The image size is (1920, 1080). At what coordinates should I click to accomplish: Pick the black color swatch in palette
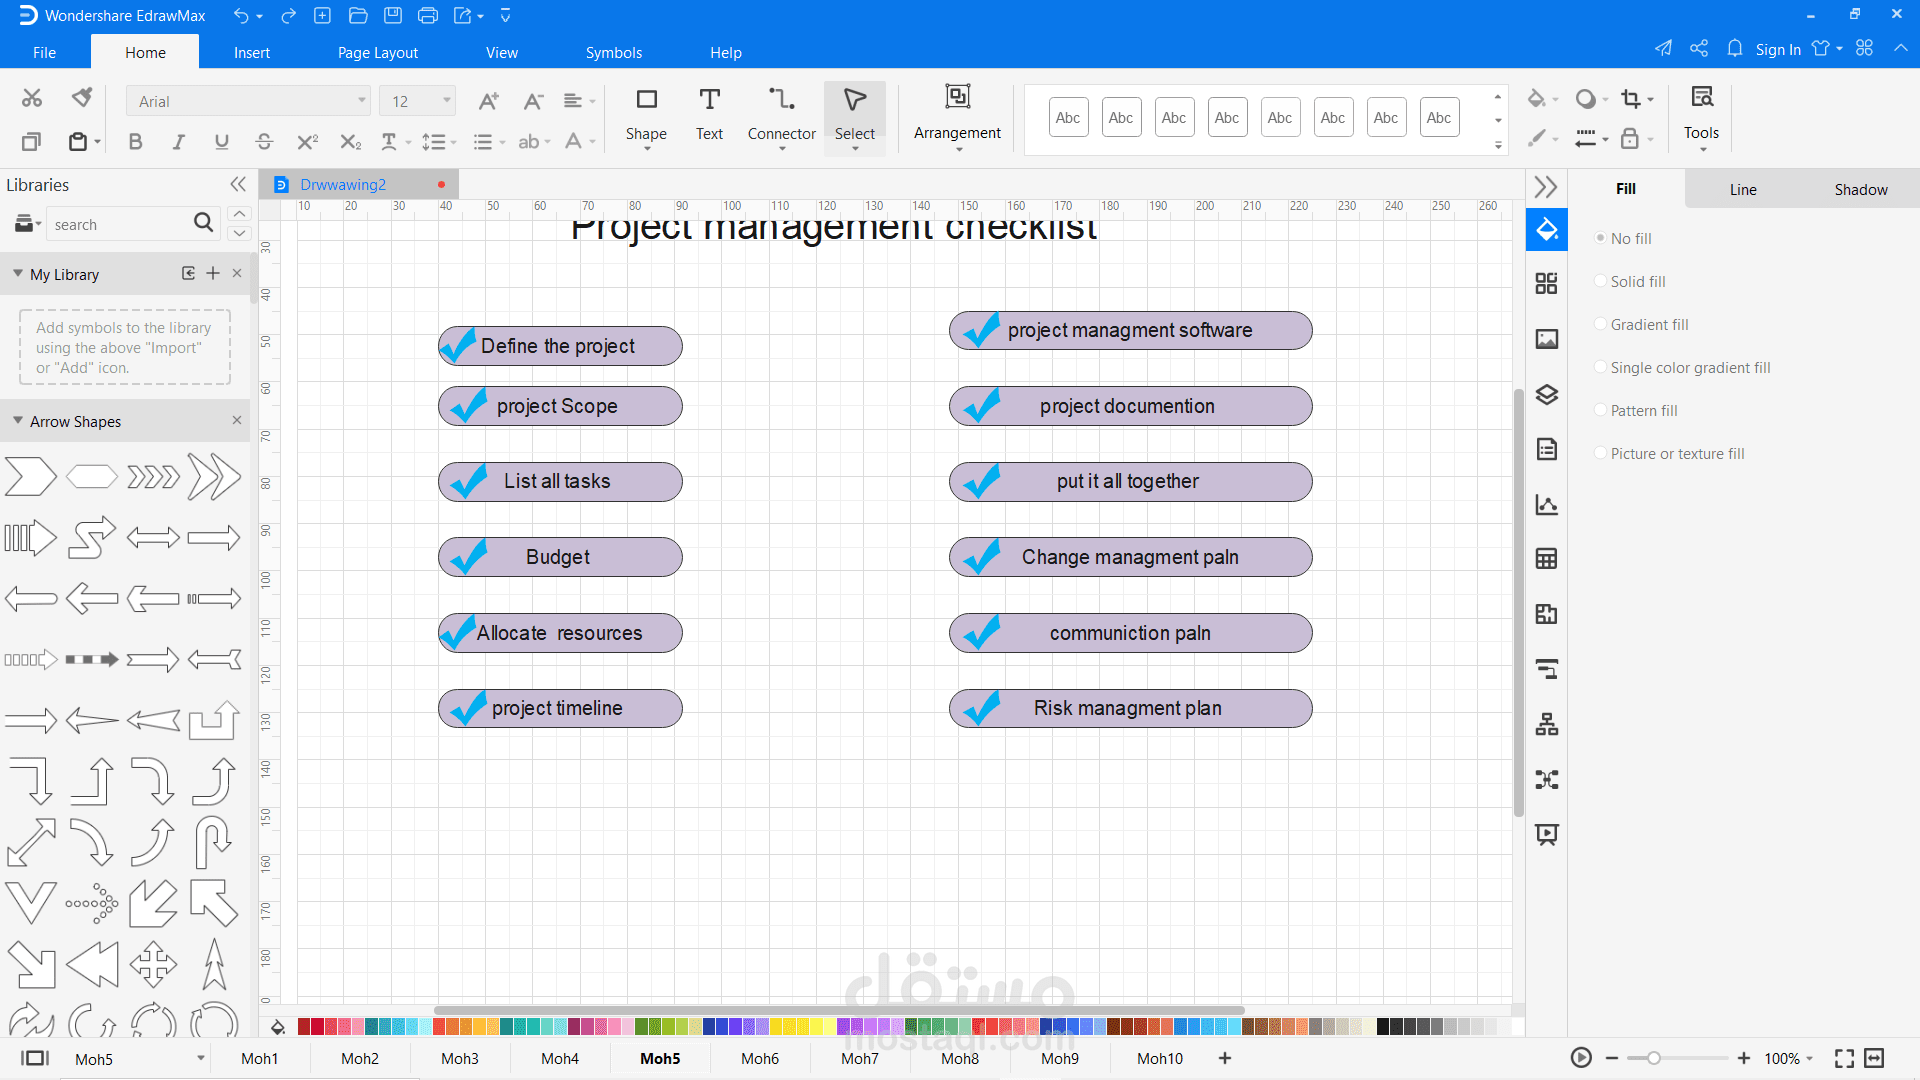pyautogui.click(x=1383, y=1026)
